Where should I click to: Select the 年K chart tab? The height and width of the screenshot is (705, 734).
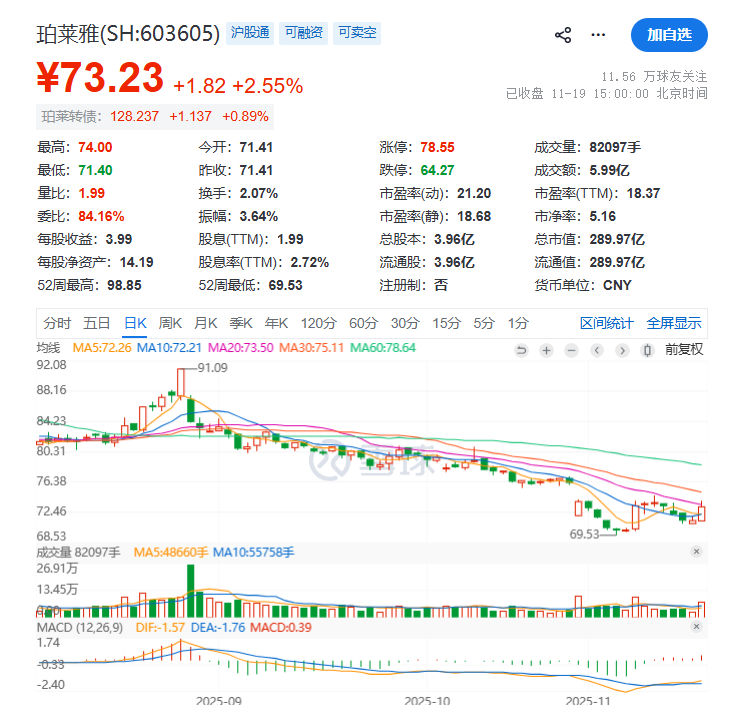276,323
